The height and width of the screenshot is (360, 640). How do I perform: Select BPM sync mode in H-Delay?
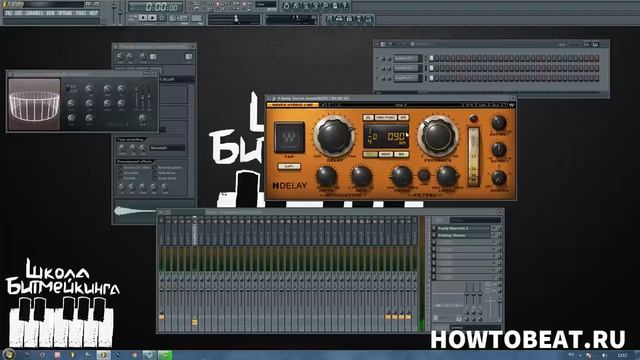click(370, 154)
